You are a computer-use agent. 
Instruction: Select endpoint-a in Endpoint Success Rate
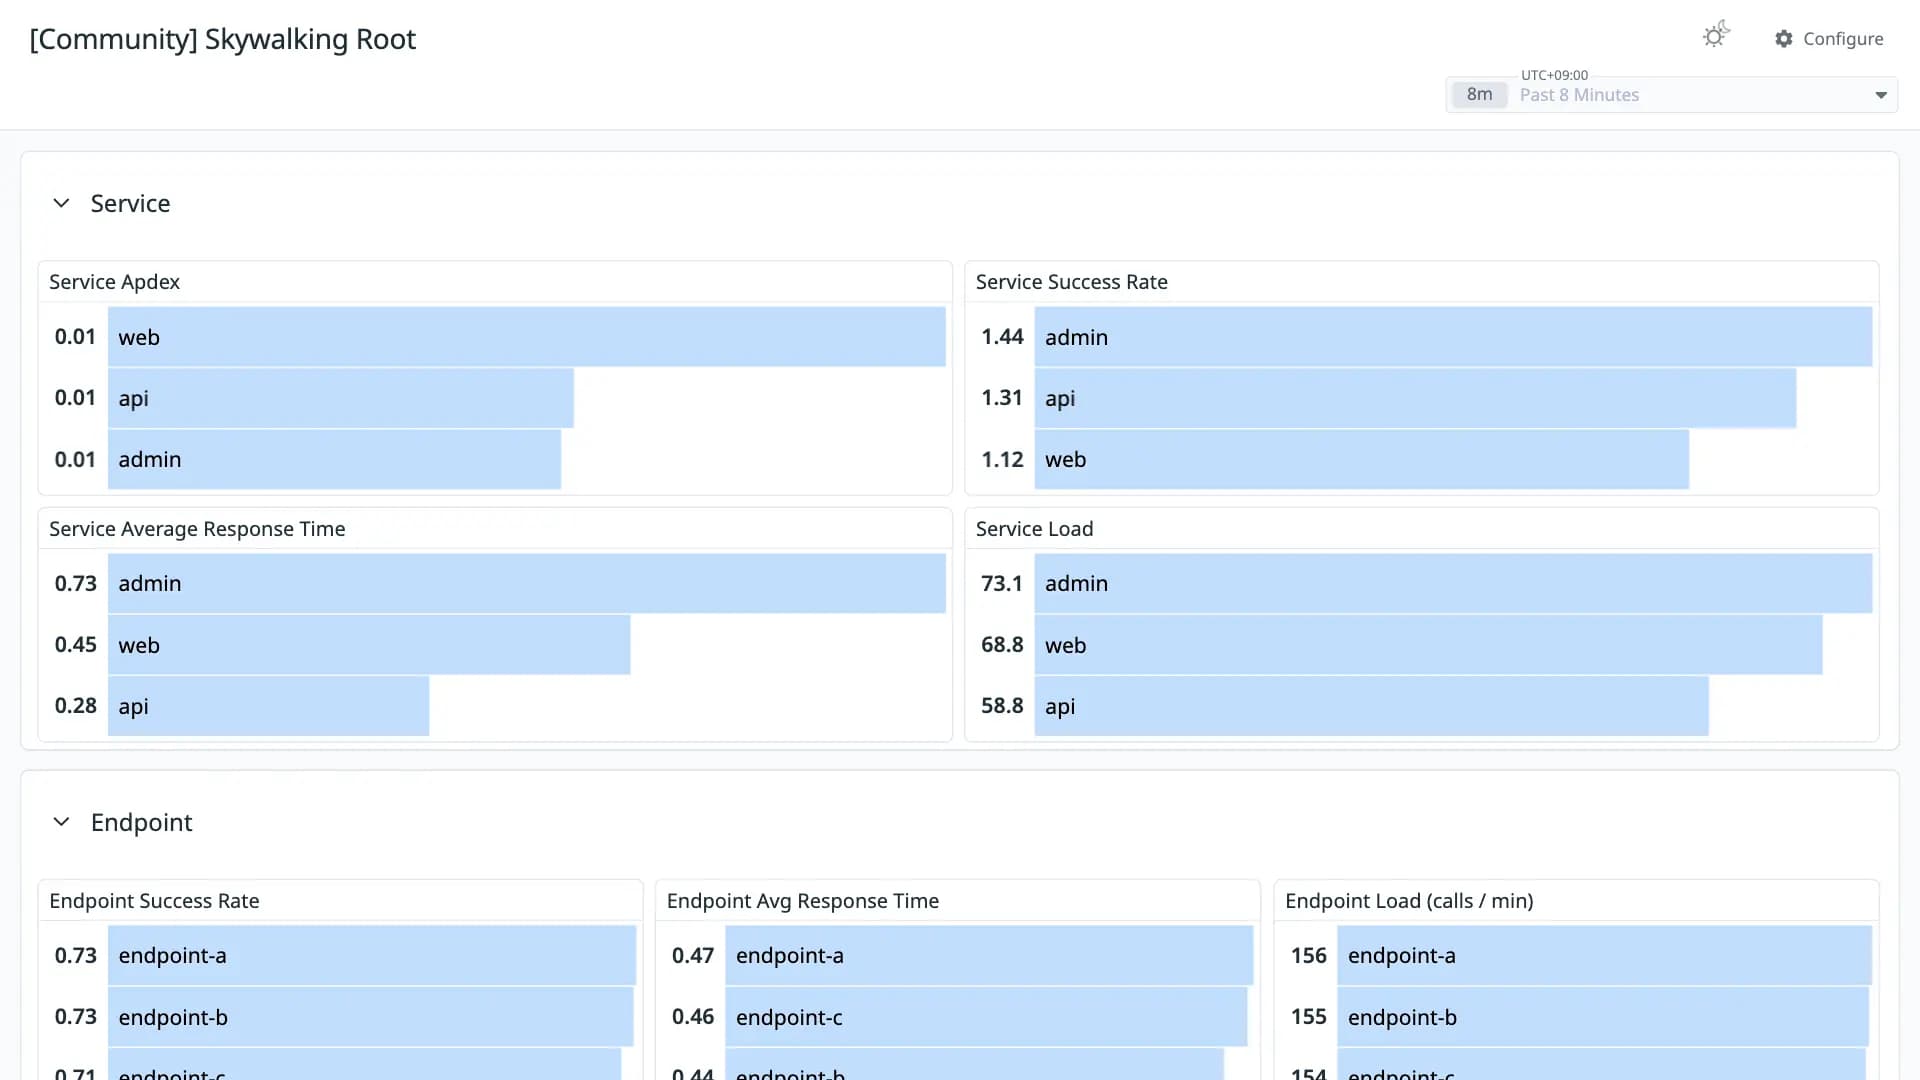[x=372, y=955]
